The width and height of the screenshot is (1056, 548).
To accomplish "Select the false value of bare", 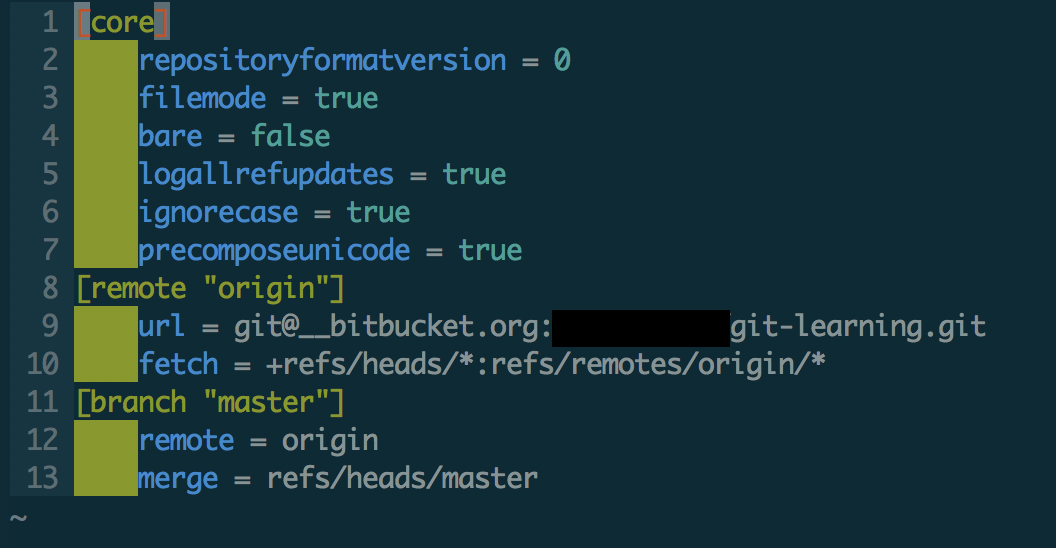I will point(290,136).
